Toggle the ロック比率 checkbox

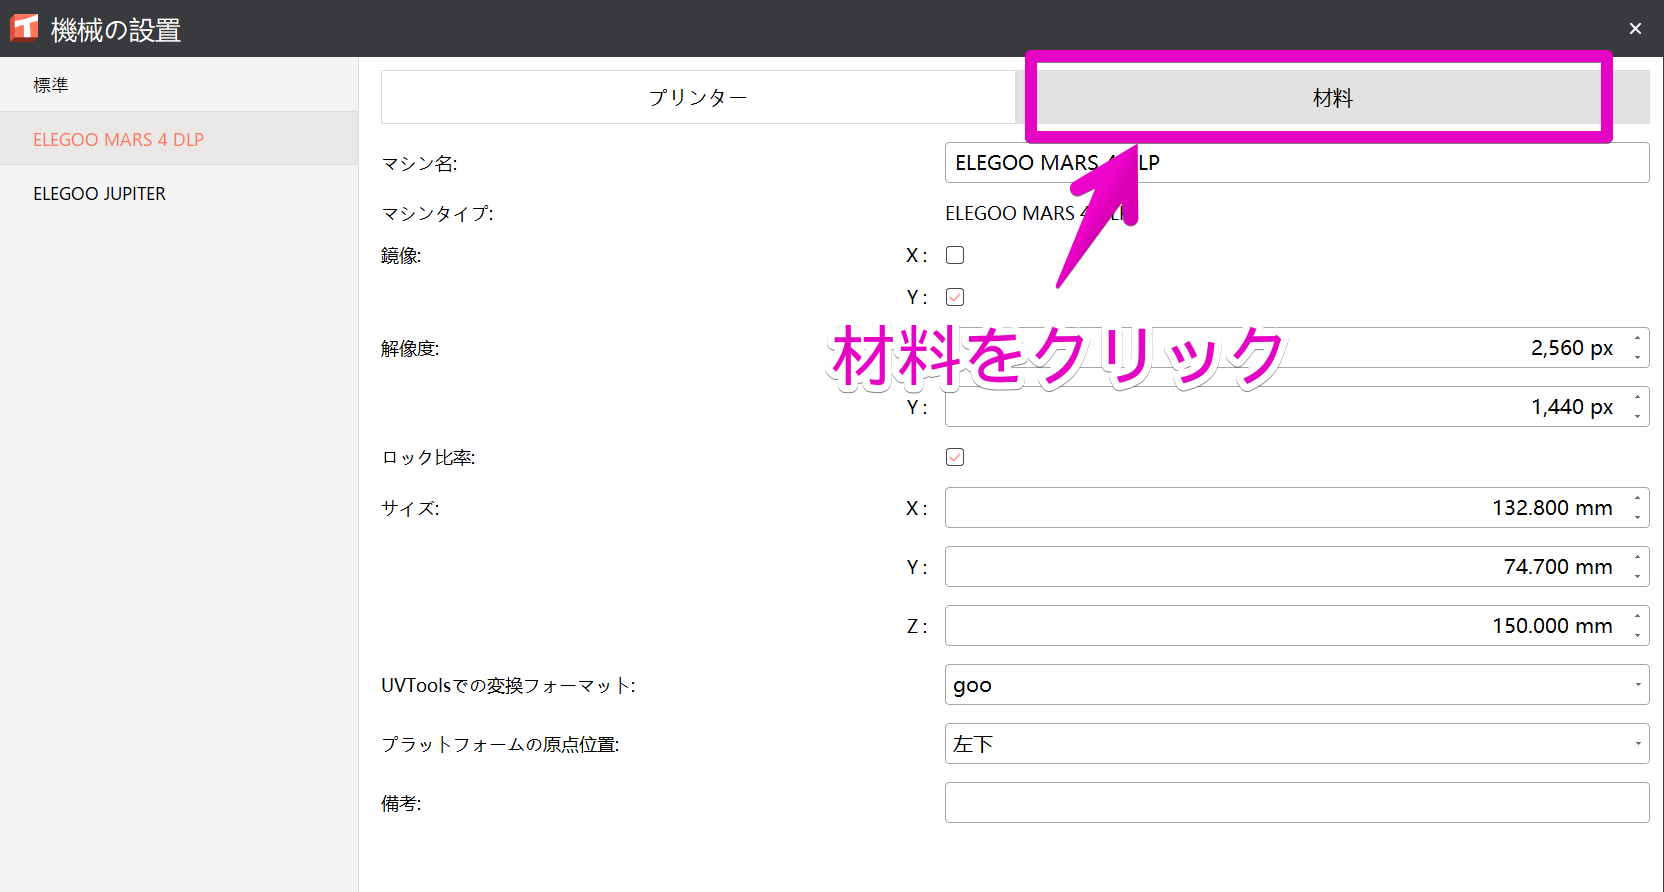(955, 457)
